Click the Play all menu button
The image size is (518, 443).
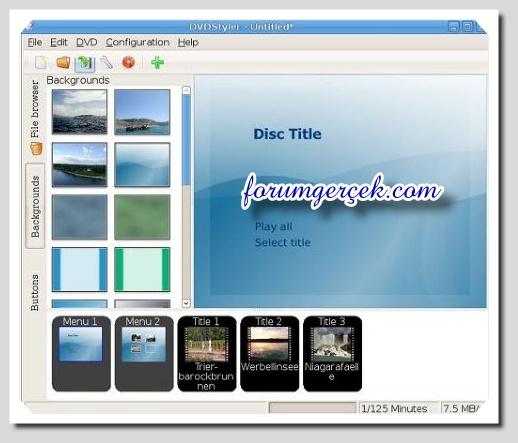coord(273,227)
